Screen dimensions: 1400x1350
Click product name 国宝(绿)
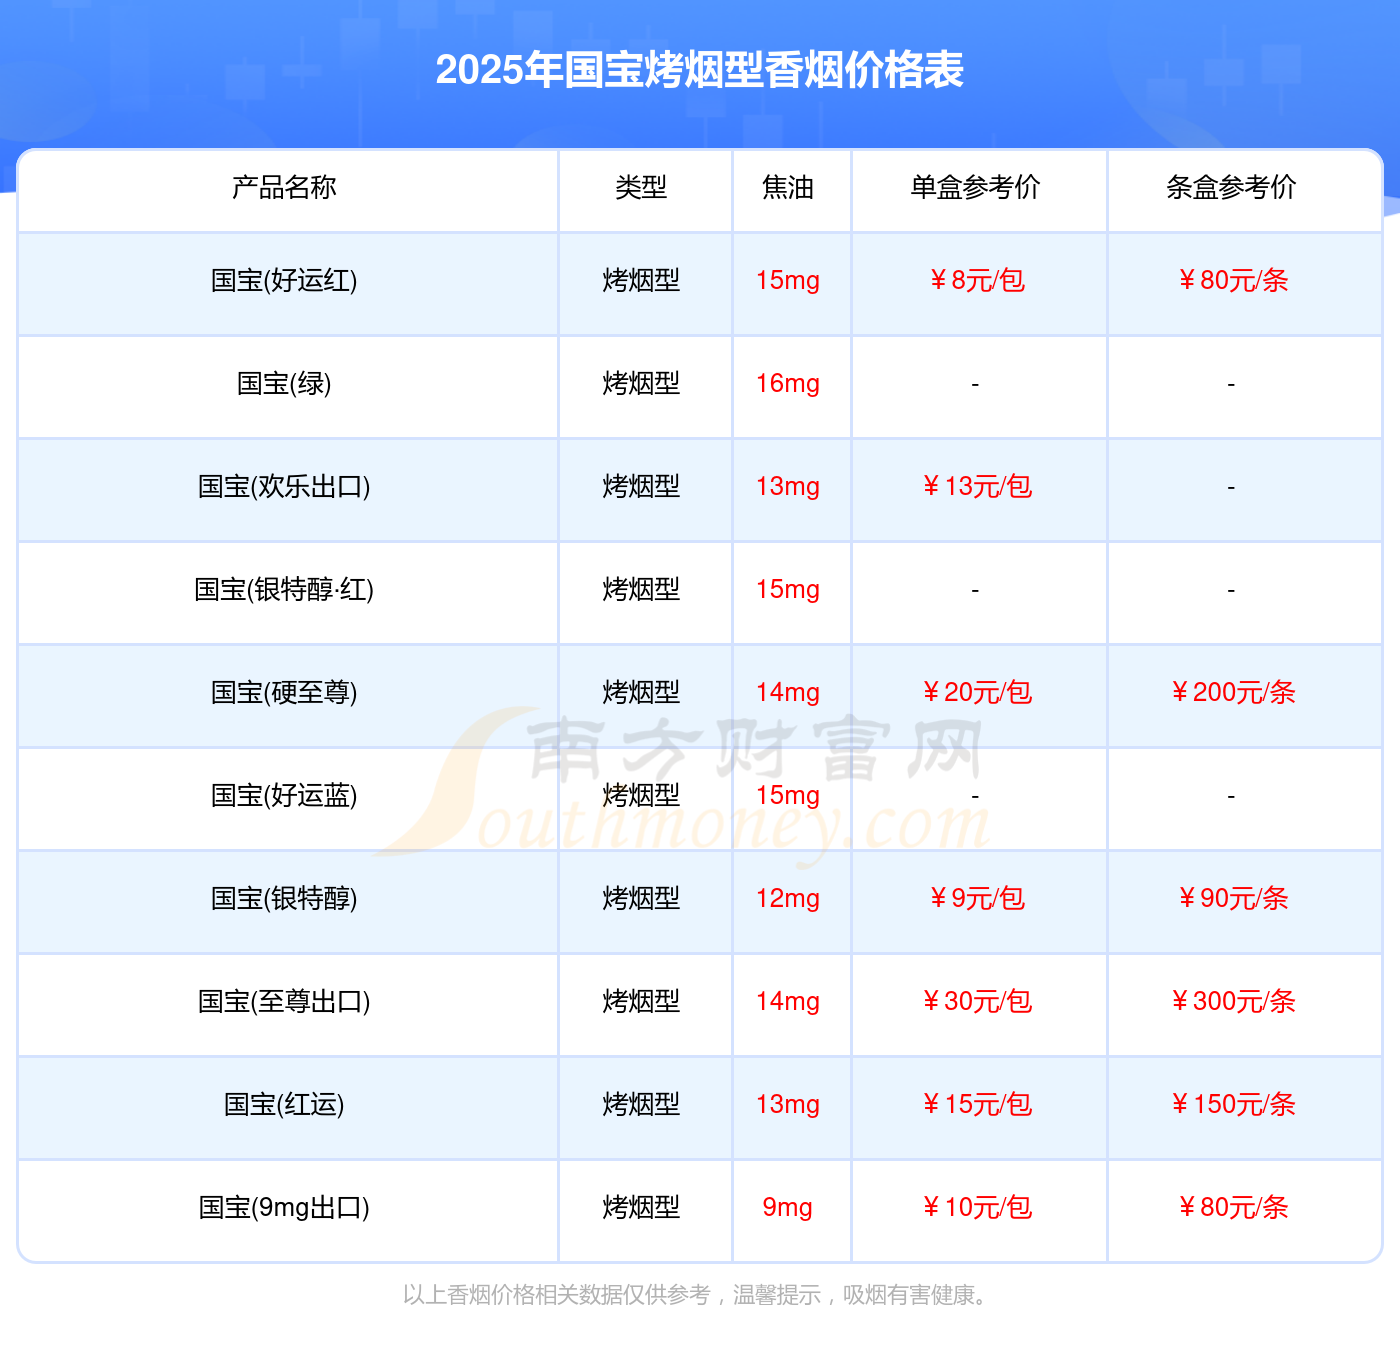(x=284, y=384)
